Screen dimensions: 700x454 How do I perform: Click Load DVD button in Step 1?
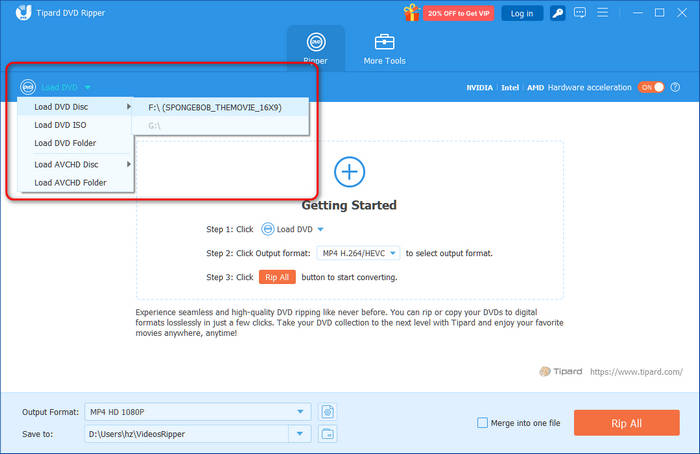point(287,229)
